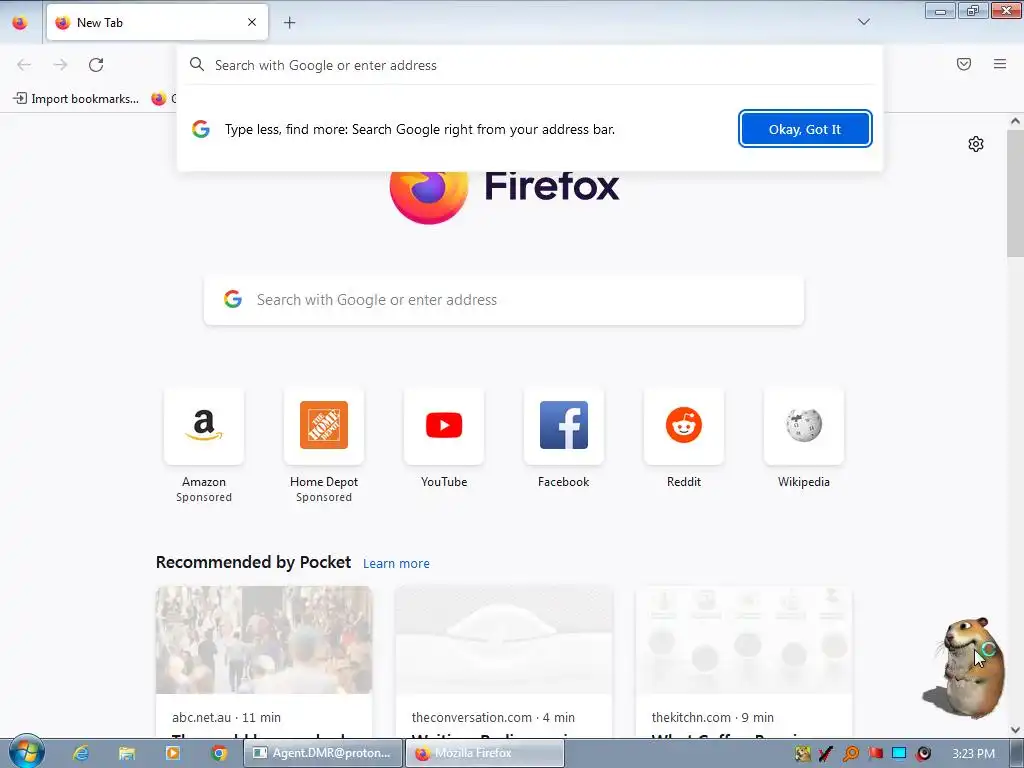This screenshot has height=768, width=1024.
Task: Launch Google Chrome from taskbar
Action: (219, 753)
